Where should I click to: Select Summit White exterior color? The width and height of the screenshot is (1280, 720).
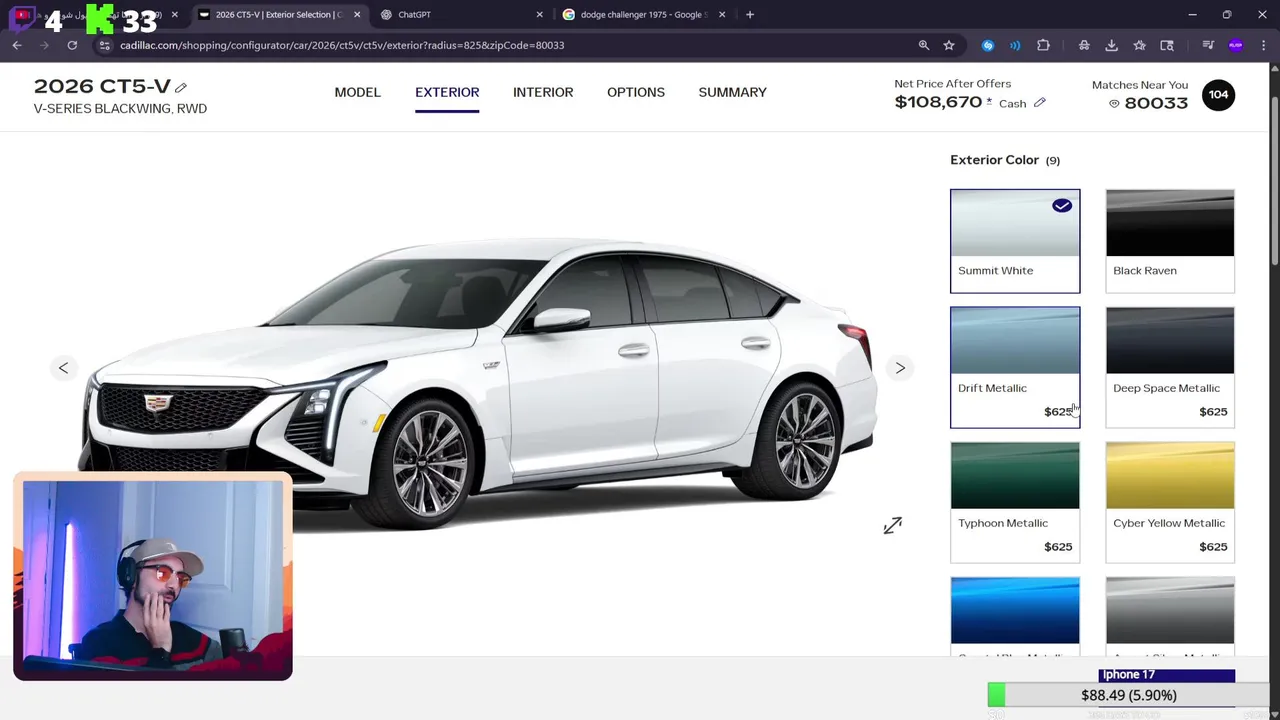pyautogui.click(x=1015, y=241)
